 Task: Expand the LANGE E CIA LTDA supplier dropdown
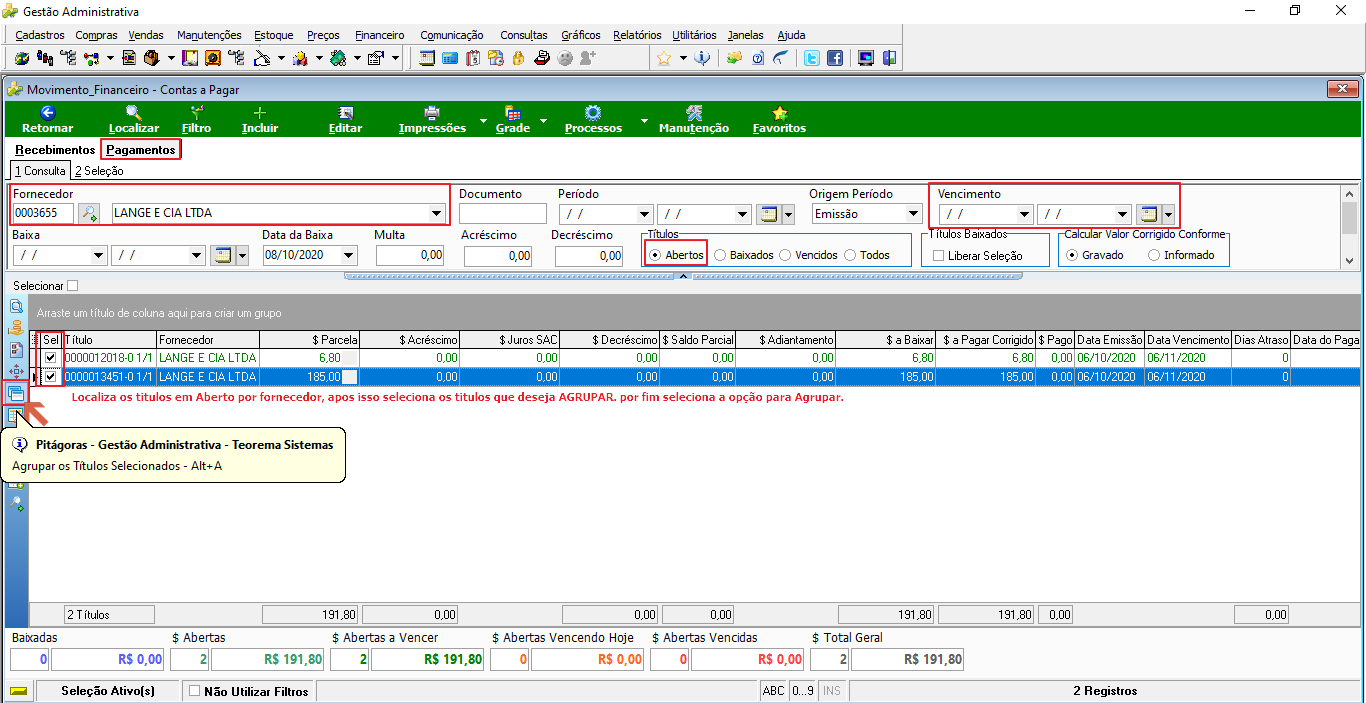pyautogui.click(x=436, y=213)
